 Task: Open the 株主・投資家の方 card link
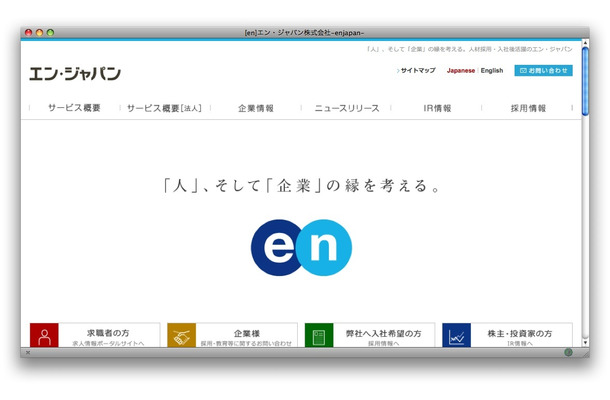pos(507,335)
